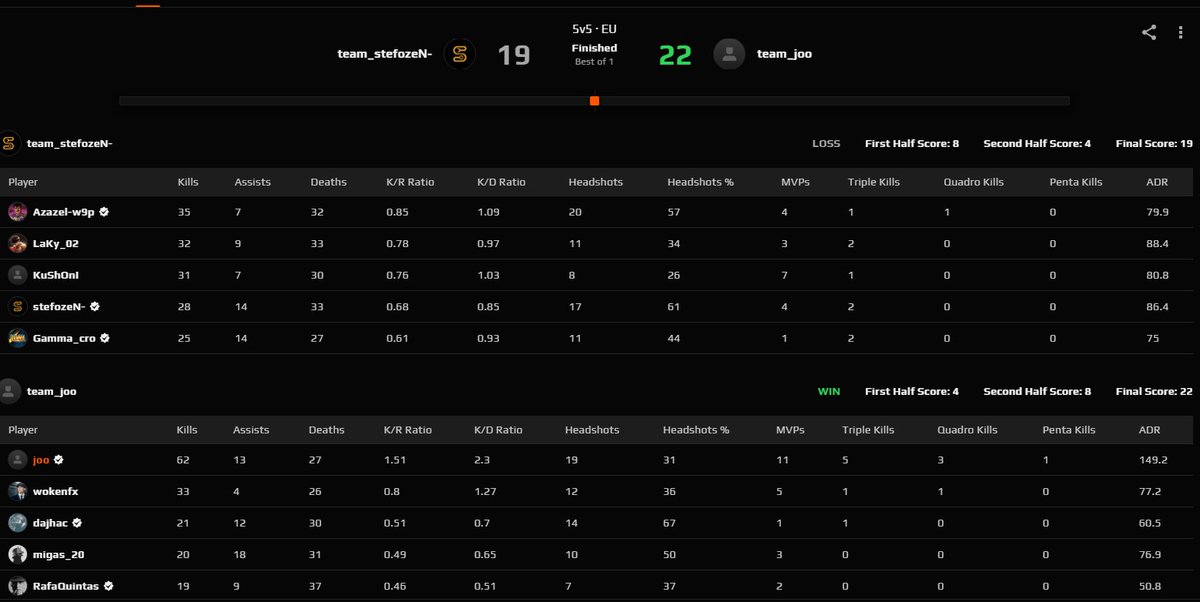Sort first table by Kills column
Image resolution: width=1200 pixels, height=602 pixels.
(188, 182)
